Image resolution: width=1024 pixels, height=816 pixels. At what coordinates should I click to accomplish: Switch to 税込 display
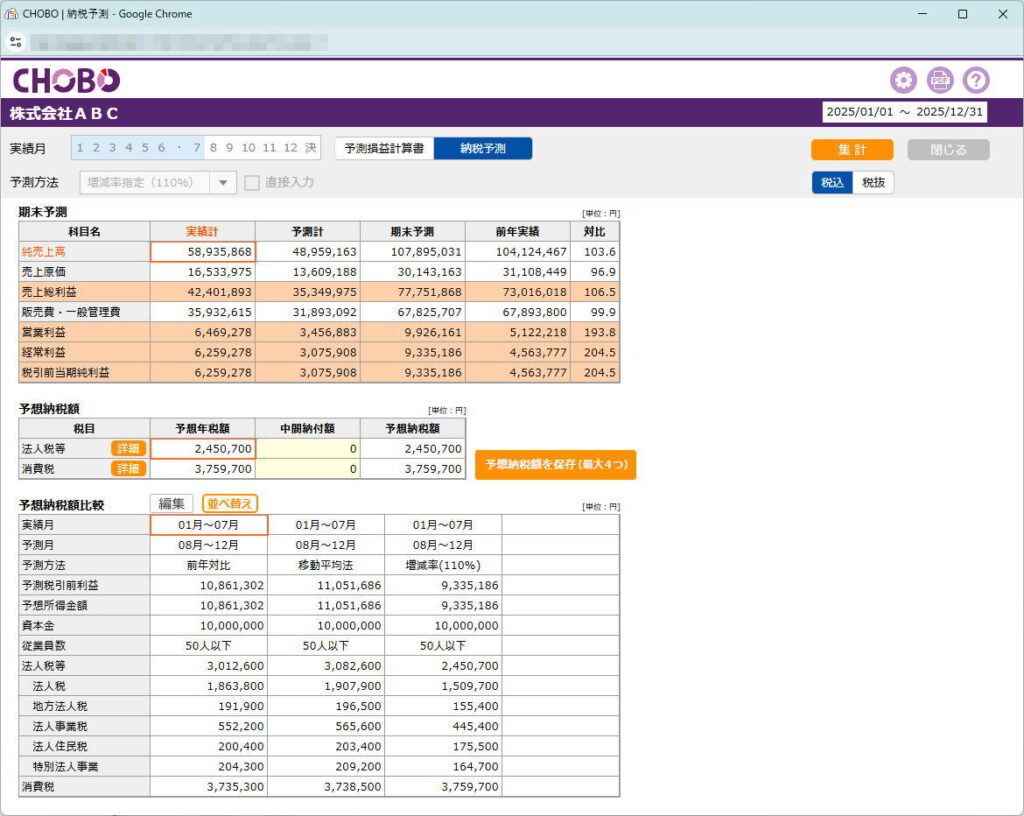832,182
